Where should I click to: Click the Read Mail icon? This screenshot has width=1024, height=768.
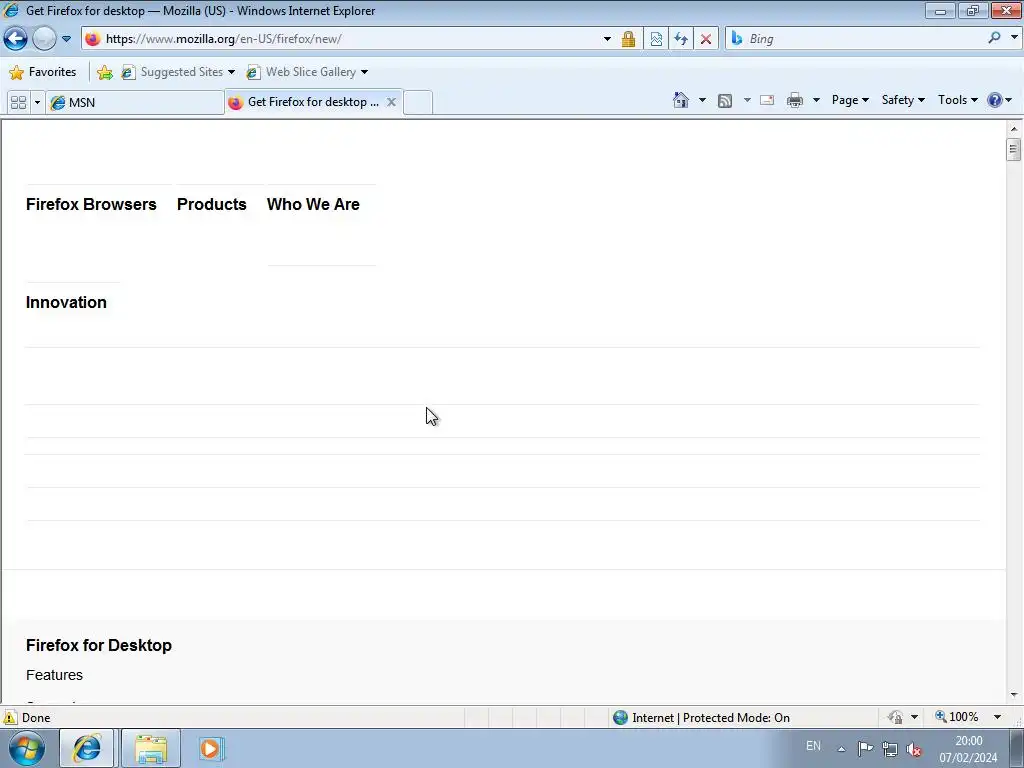(767, 100)
